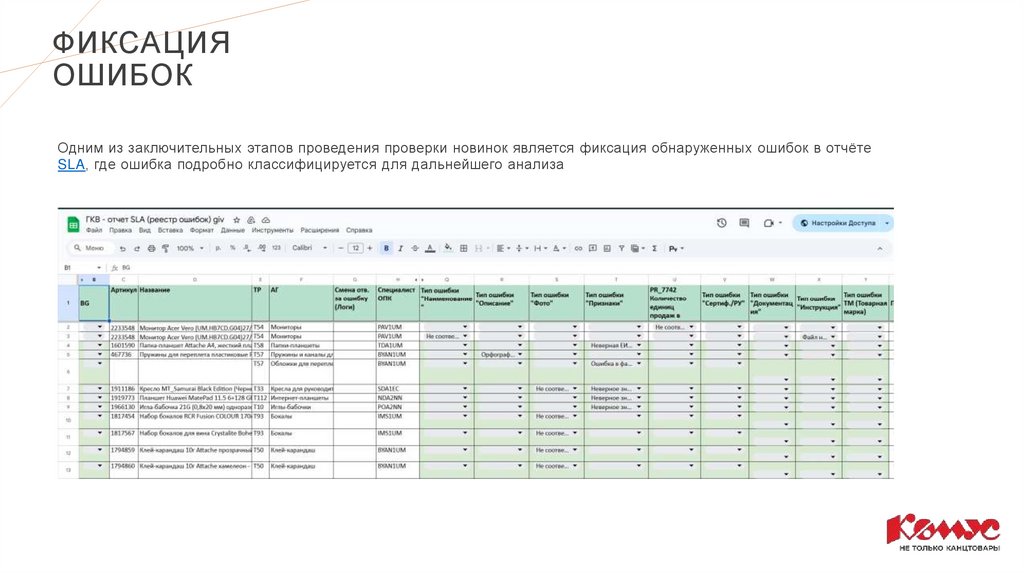Insert a comment from the toolbar
Image resolution: width=1024 pixels, height=574 pixels.
coord(592,248)
